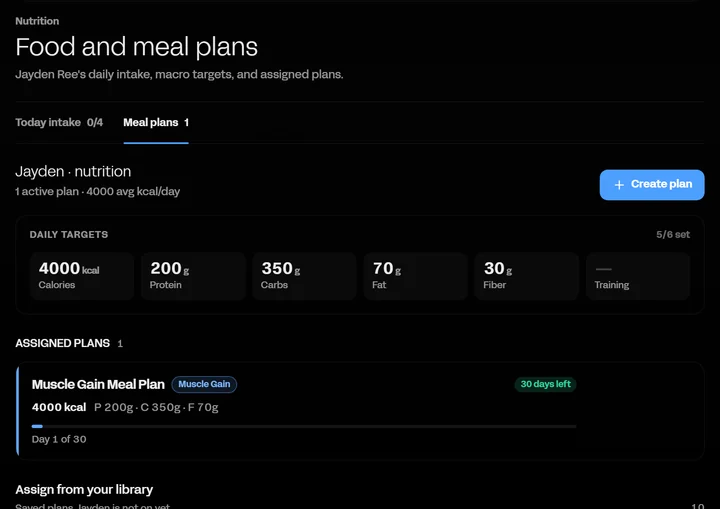Click the Nutrition breadcrumb label
720x509 pixels.
pos(37,21)
